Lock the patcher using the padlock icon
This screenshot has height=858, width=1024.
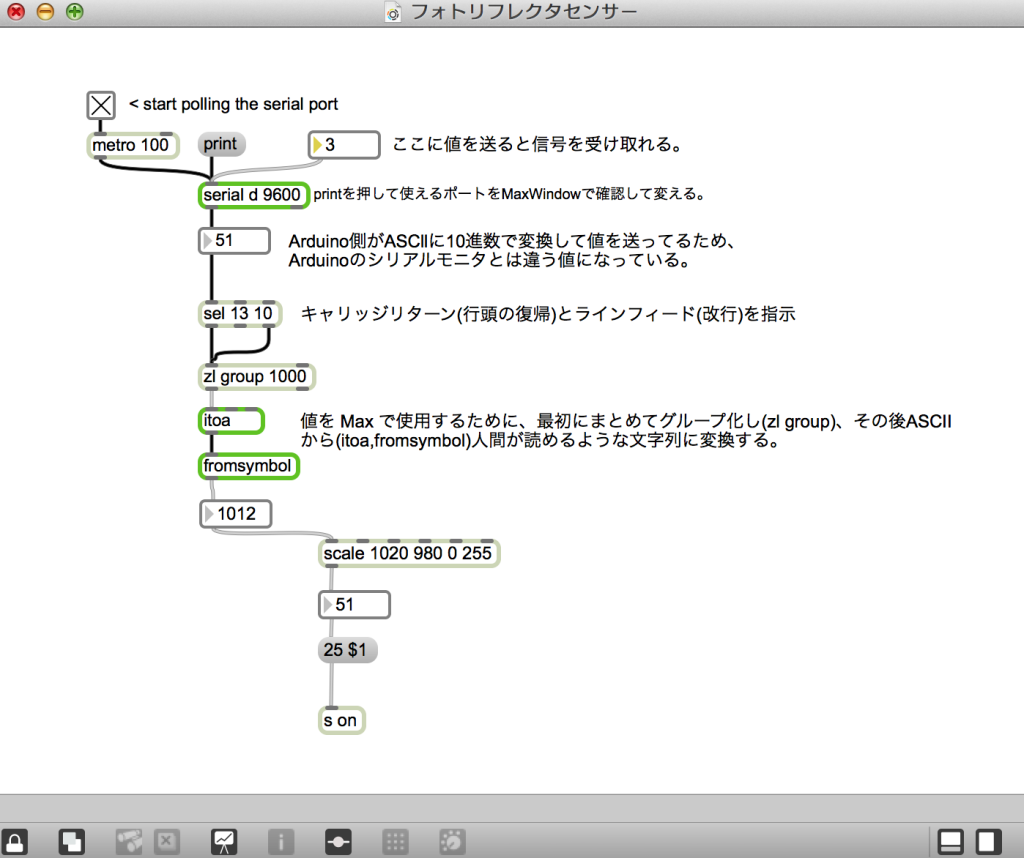(x=15, y=842)
